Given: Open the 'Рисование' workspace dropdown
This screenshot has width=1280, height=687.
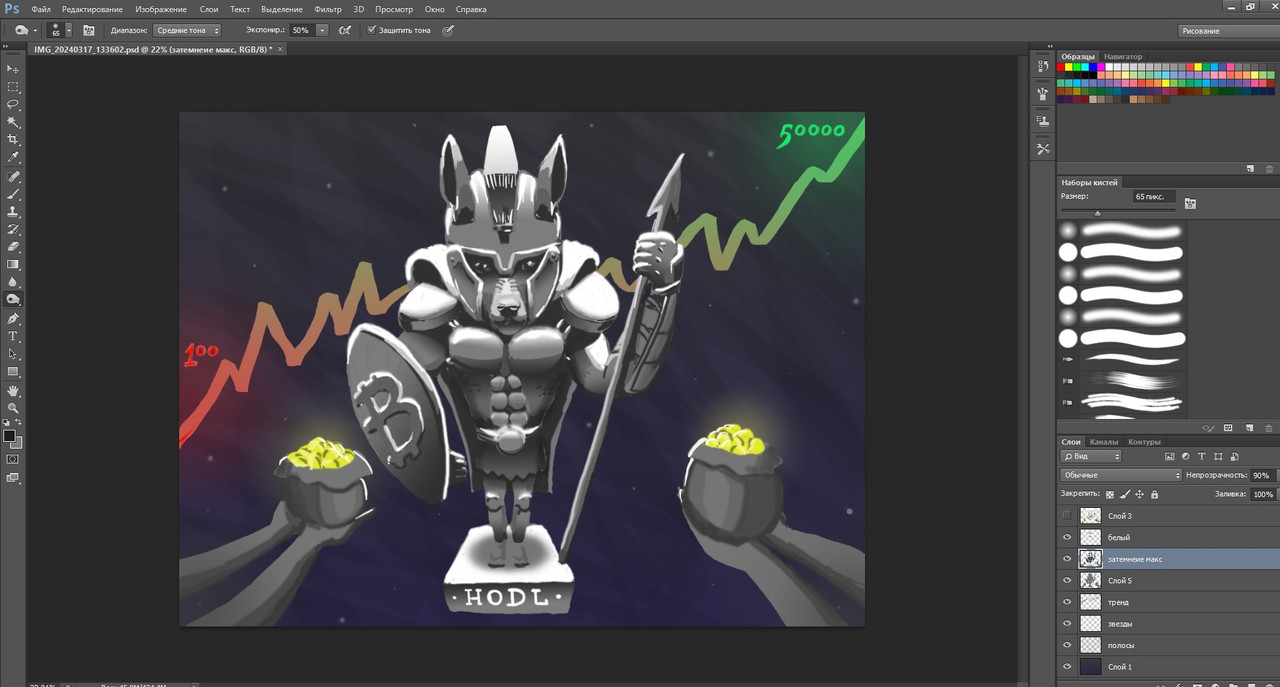Looking at the screenshot, I should click(1229, 31).
